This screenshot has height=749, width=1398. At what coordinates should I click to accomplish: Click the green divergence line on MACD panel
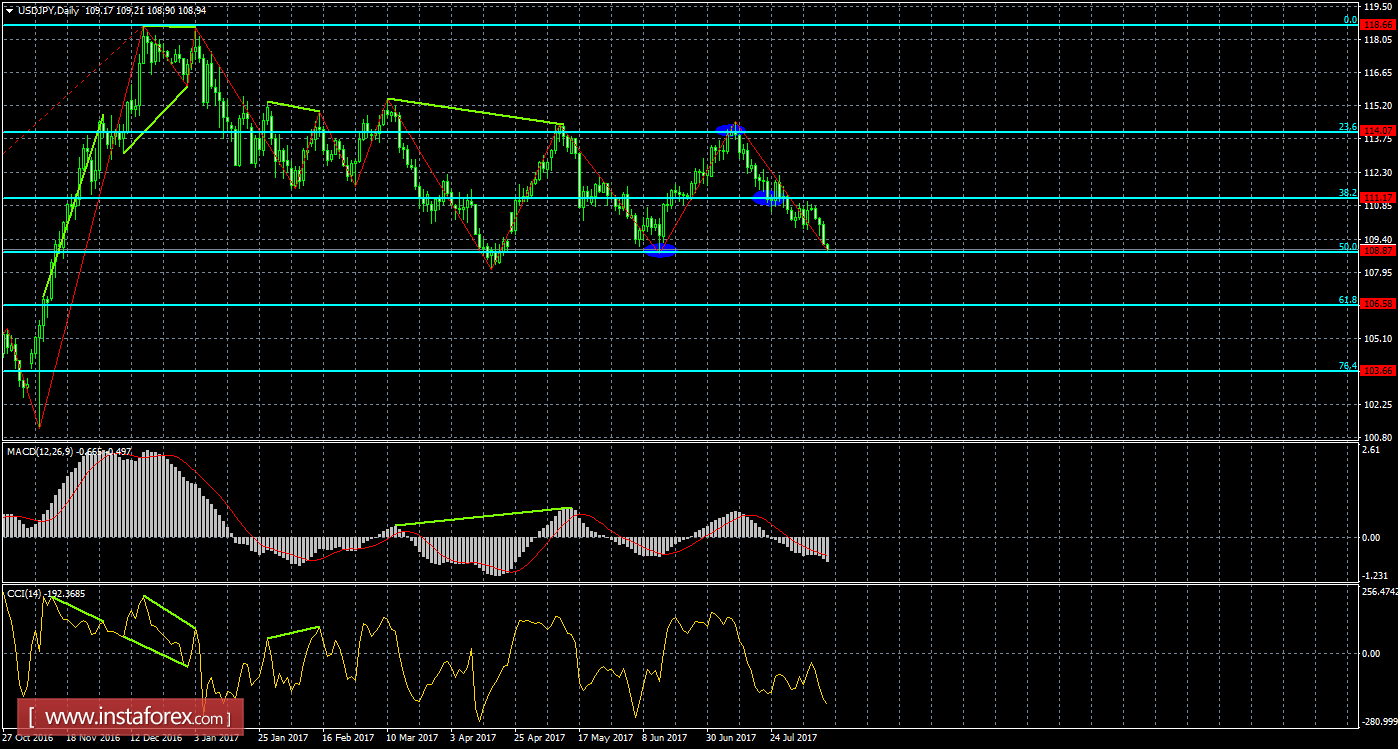(x=484, y=517)
